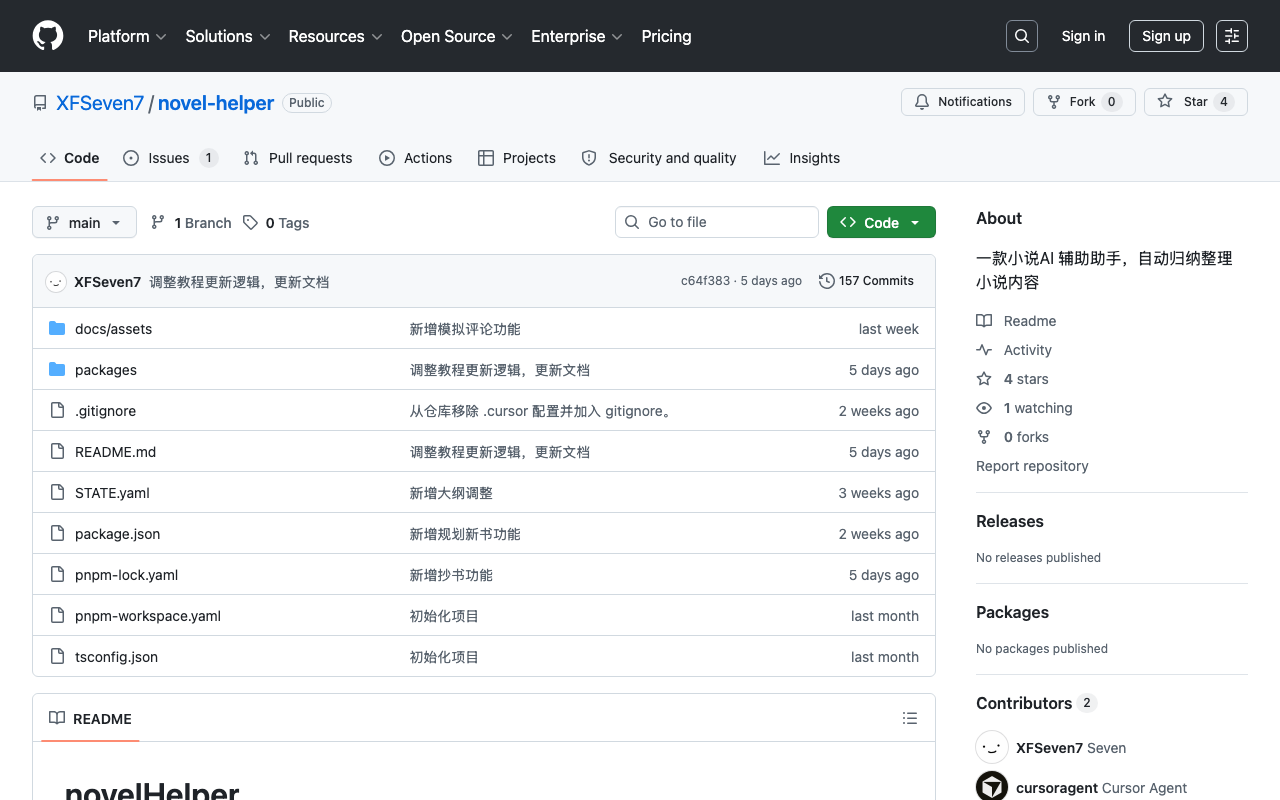1280x800 pixels.
Task: Click the XFSeven7 contributor avatar
Action: point(992,747)
